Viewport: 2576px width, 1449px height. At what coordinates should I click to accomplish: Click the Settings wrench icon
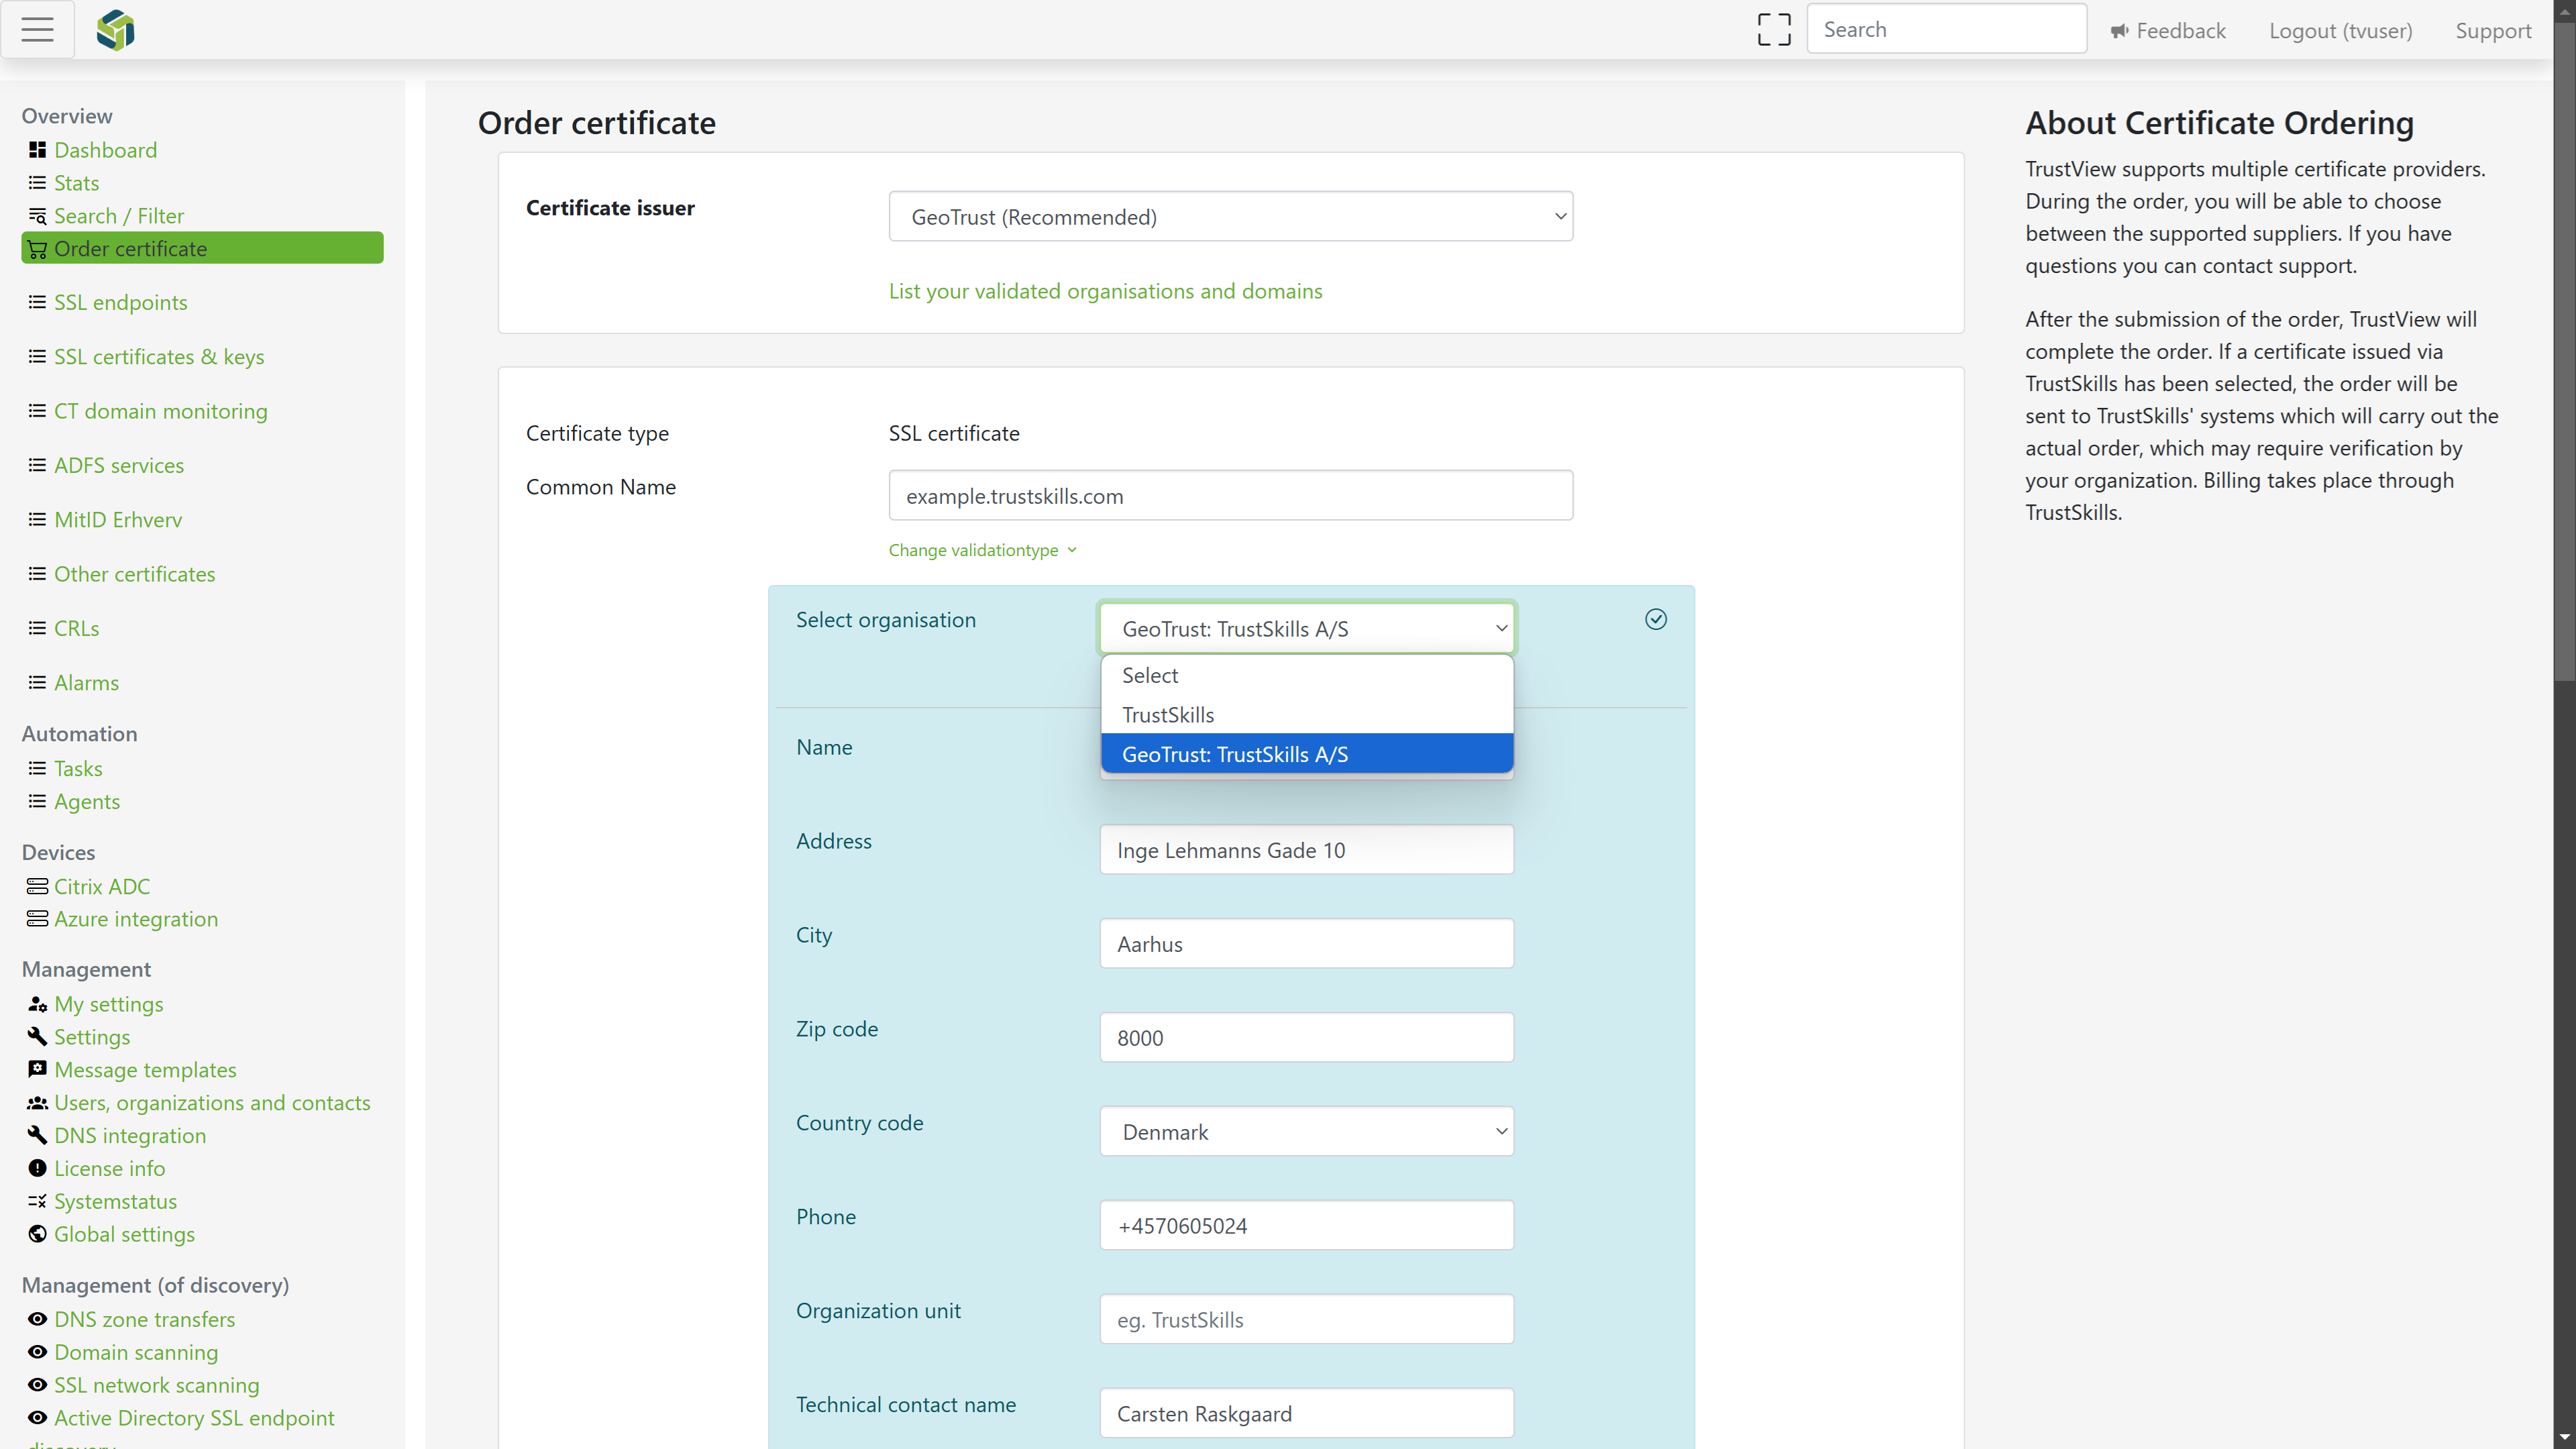37,1037
